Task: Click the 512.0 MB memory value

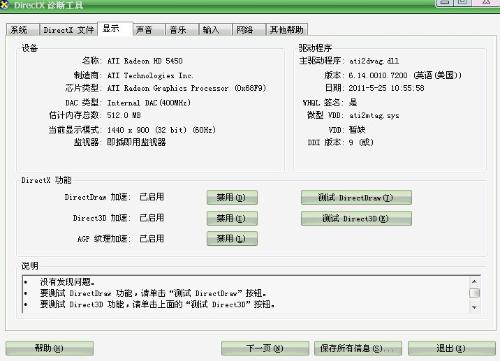Action: pos(124,115)
